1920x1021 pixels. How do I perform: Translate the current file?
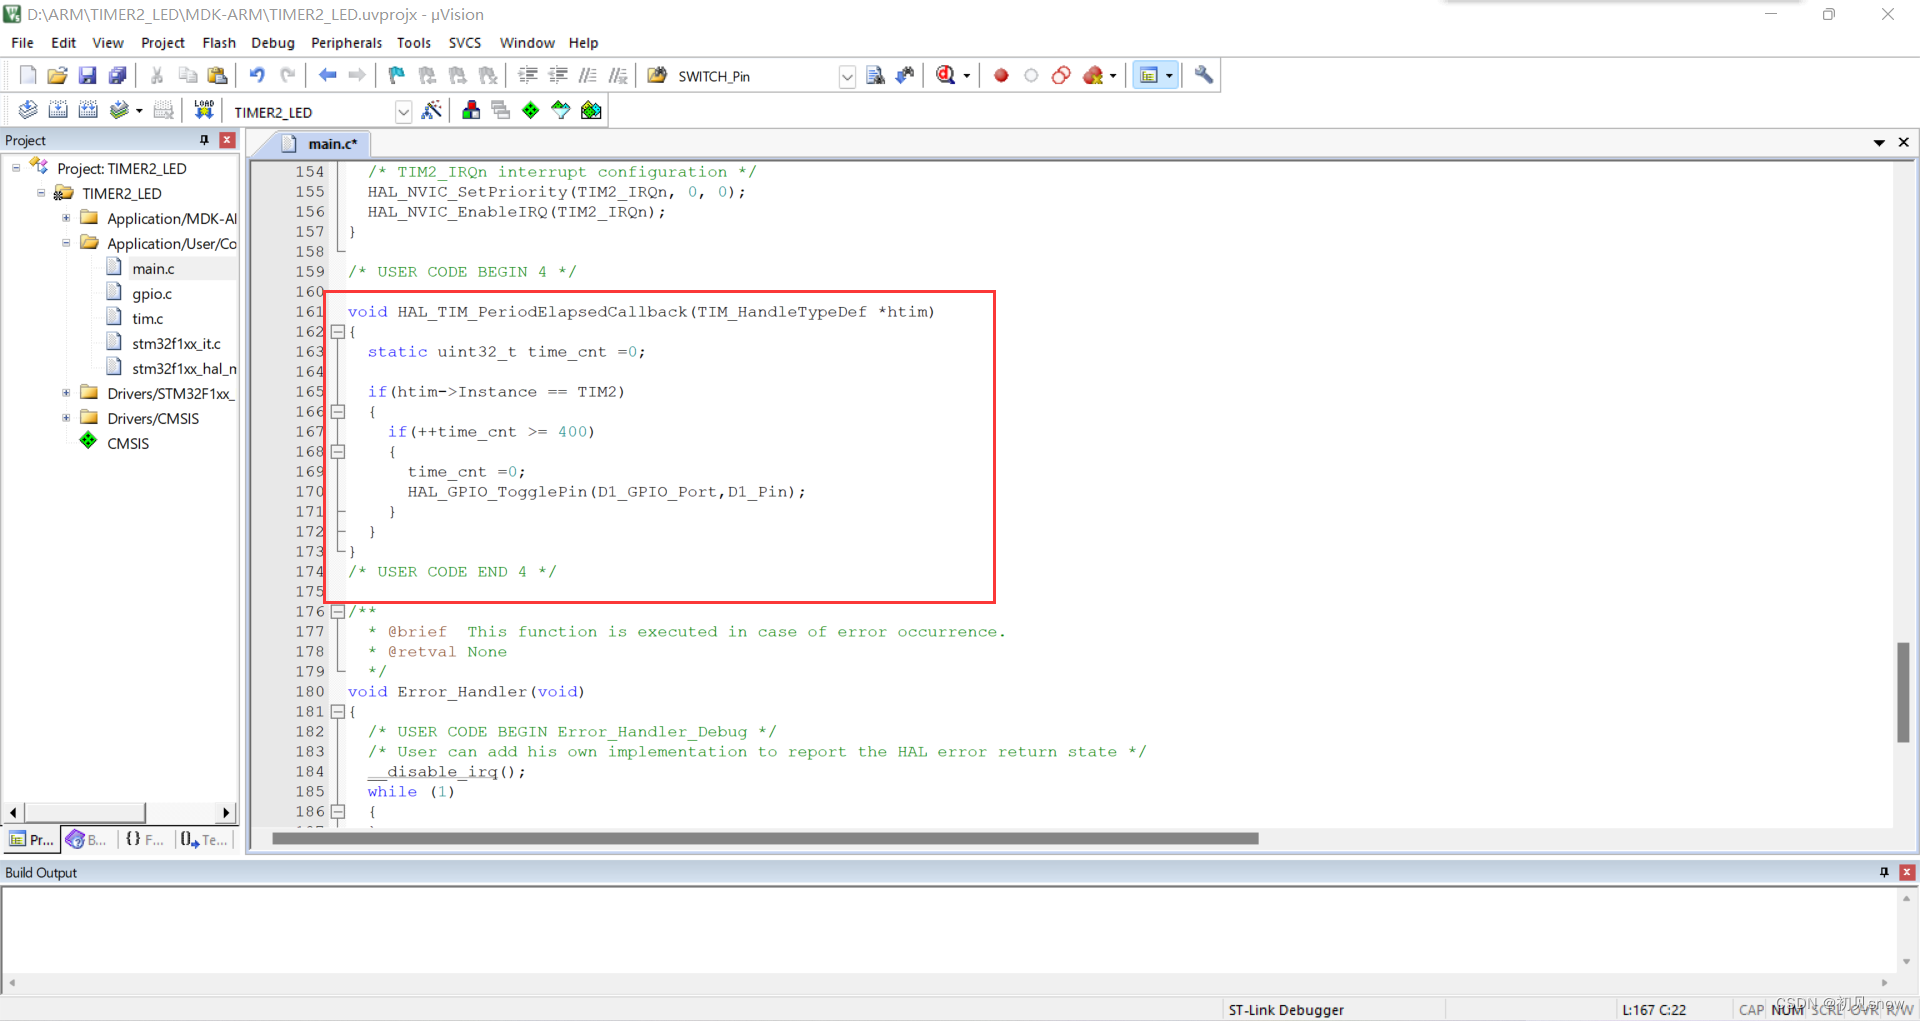click(x=28, y=110)
